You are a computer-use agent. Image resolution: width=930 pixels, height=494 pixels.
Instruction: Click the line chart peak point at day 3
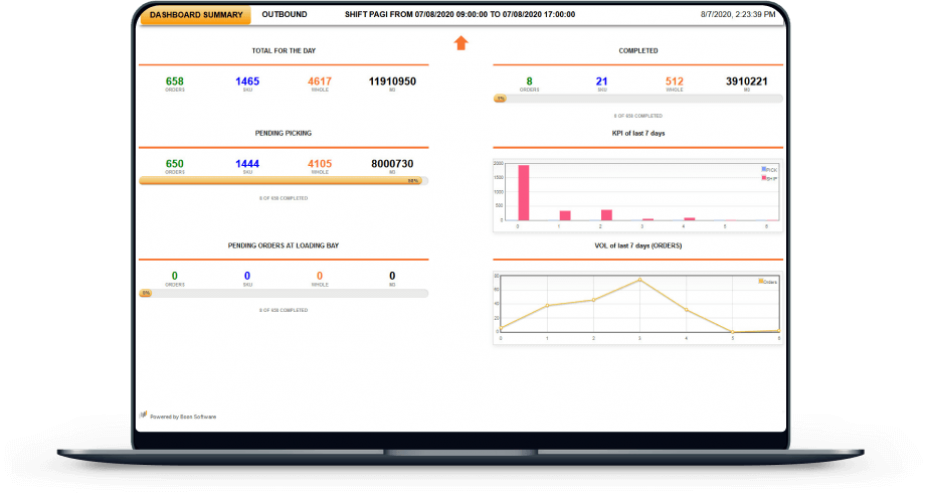pyautogui.click(x=639, y=280)
